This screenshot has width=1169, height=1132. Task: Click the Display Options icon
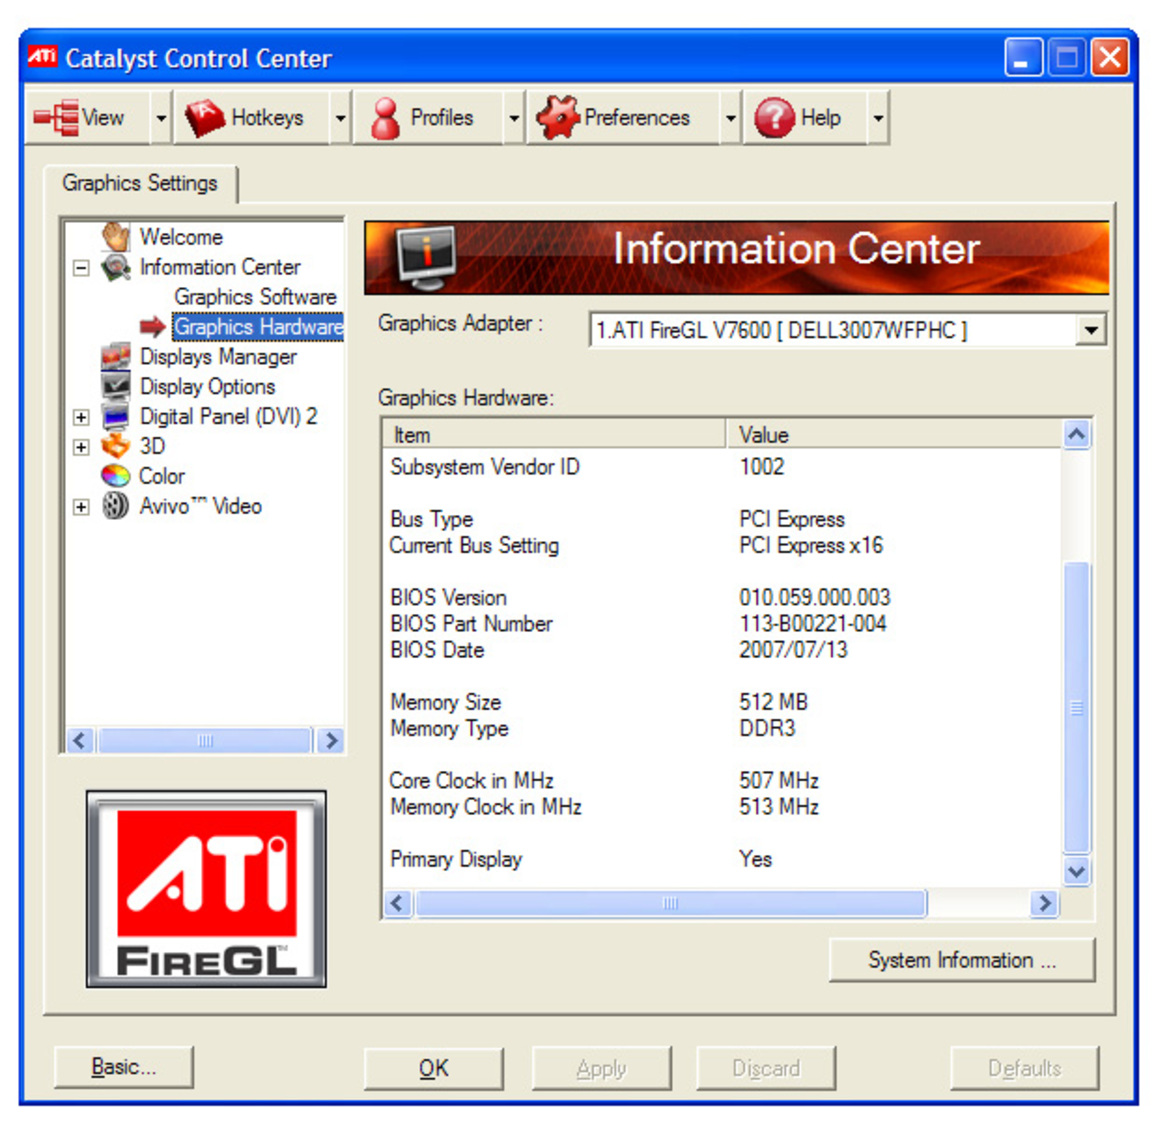point(116,386)
